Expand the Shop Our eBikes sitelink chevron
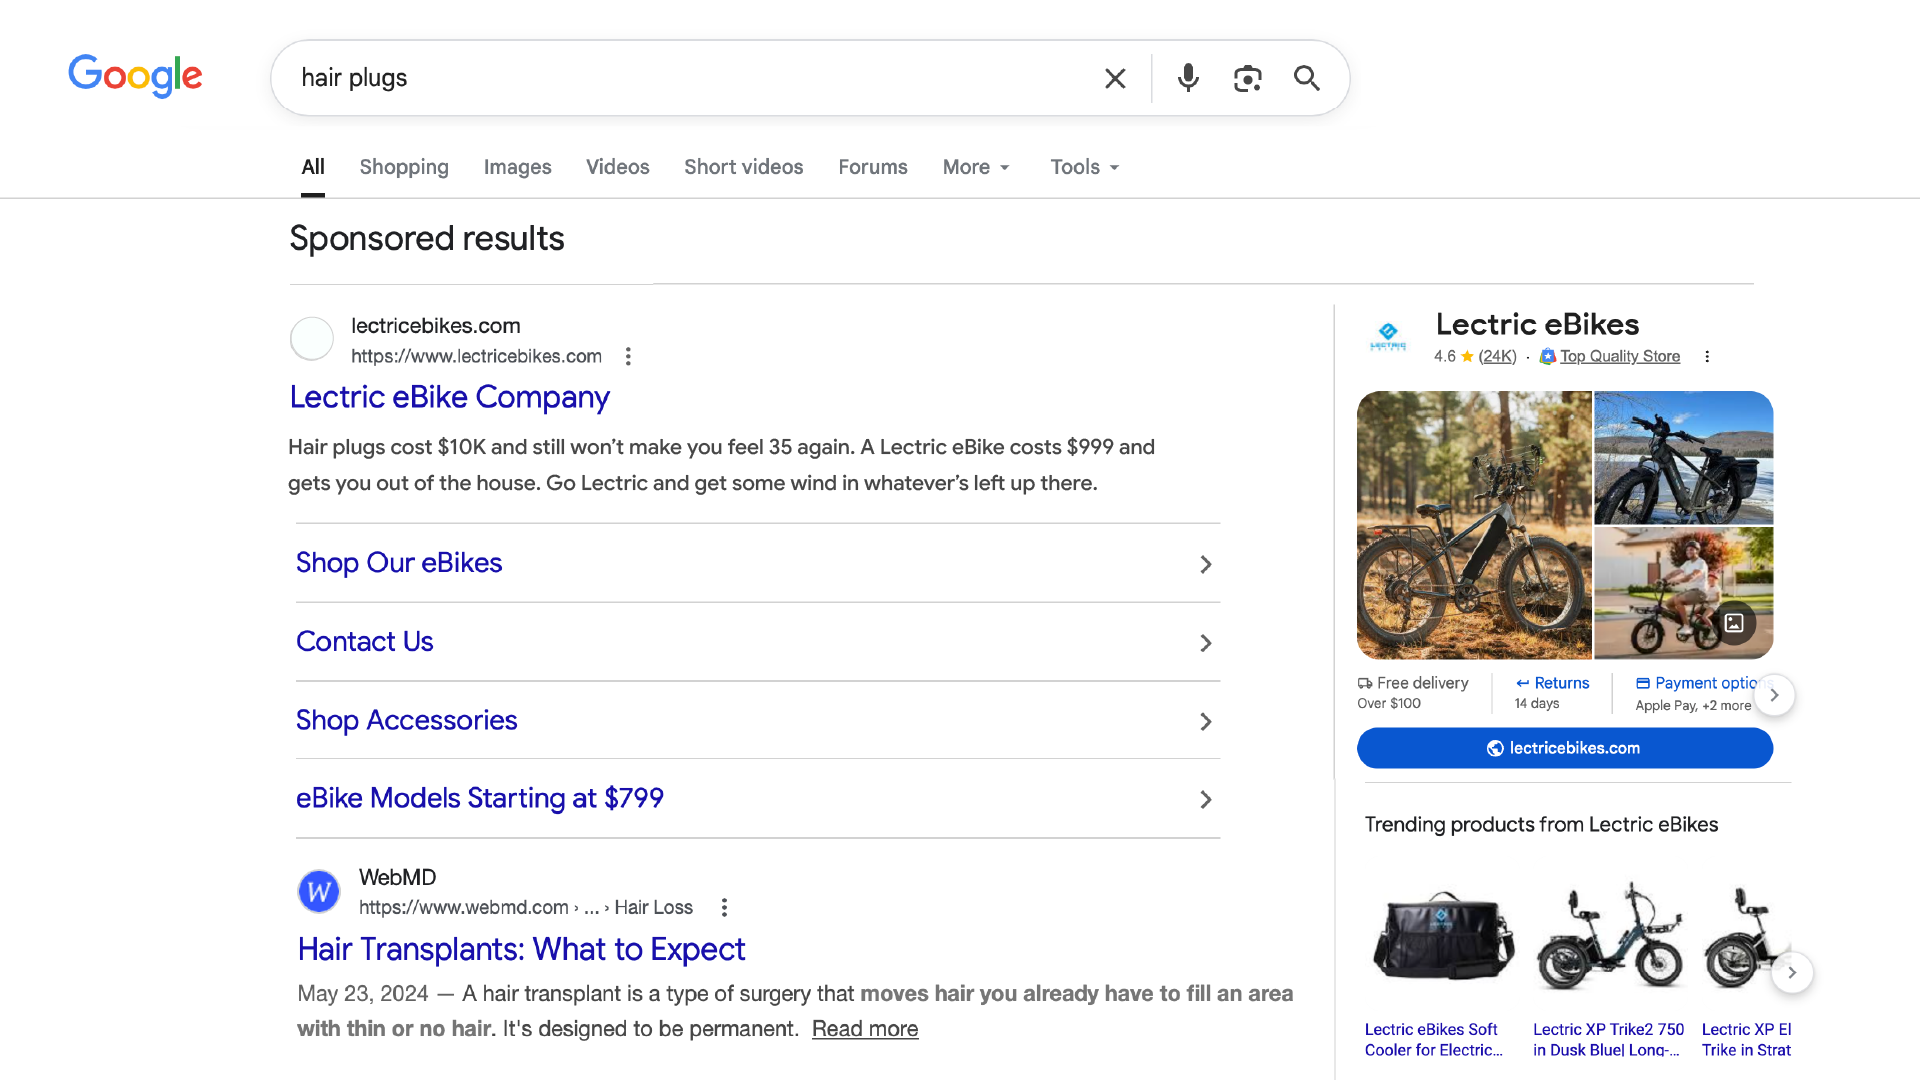The width and height of the screenshot is (1920, 1080). (1205, 564)
